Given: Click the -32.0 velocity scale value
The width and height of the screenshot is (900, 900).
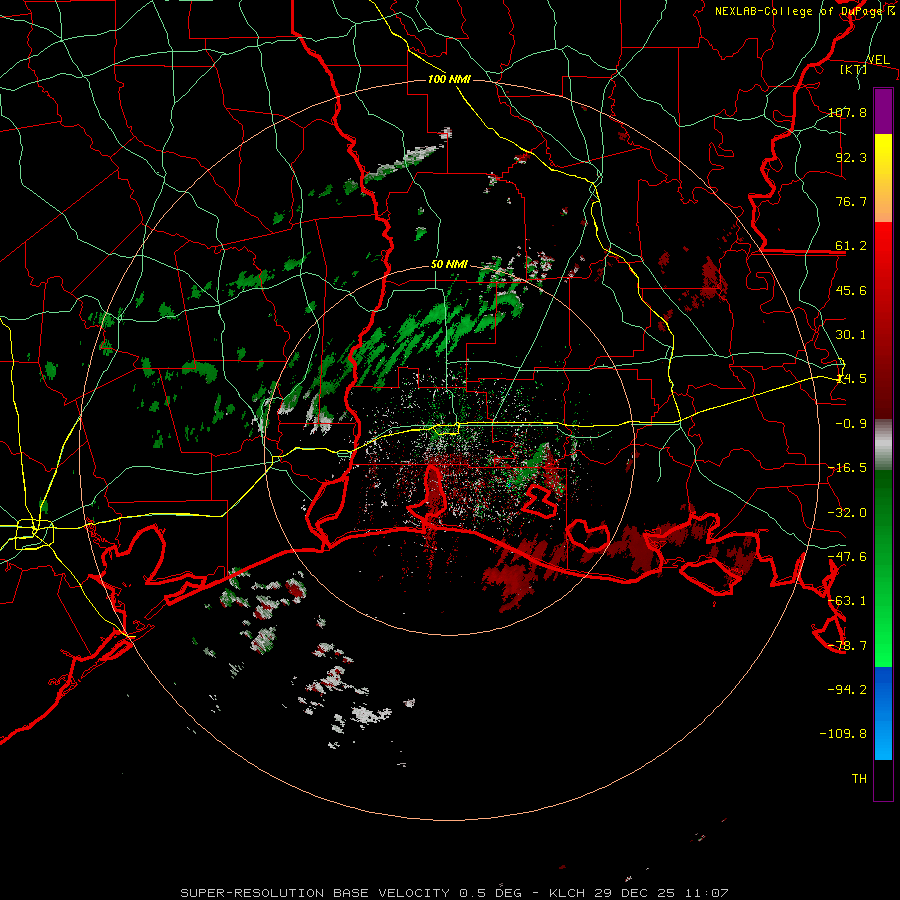Looking at the screenshot, I should (847, 513).
